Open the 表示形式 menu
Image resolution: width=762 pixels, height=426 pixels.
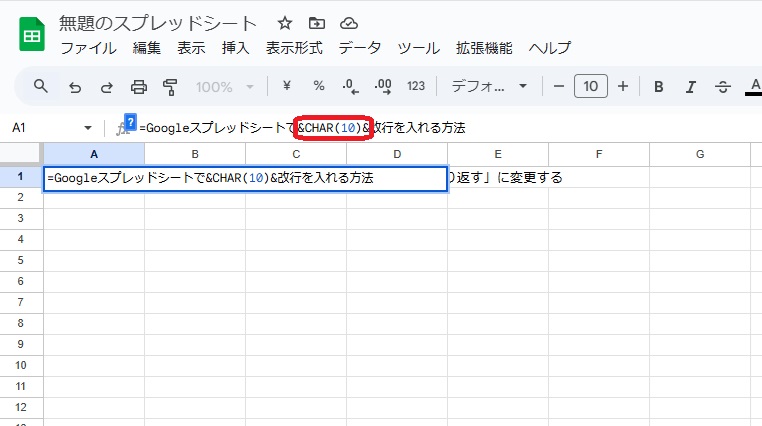294,48
